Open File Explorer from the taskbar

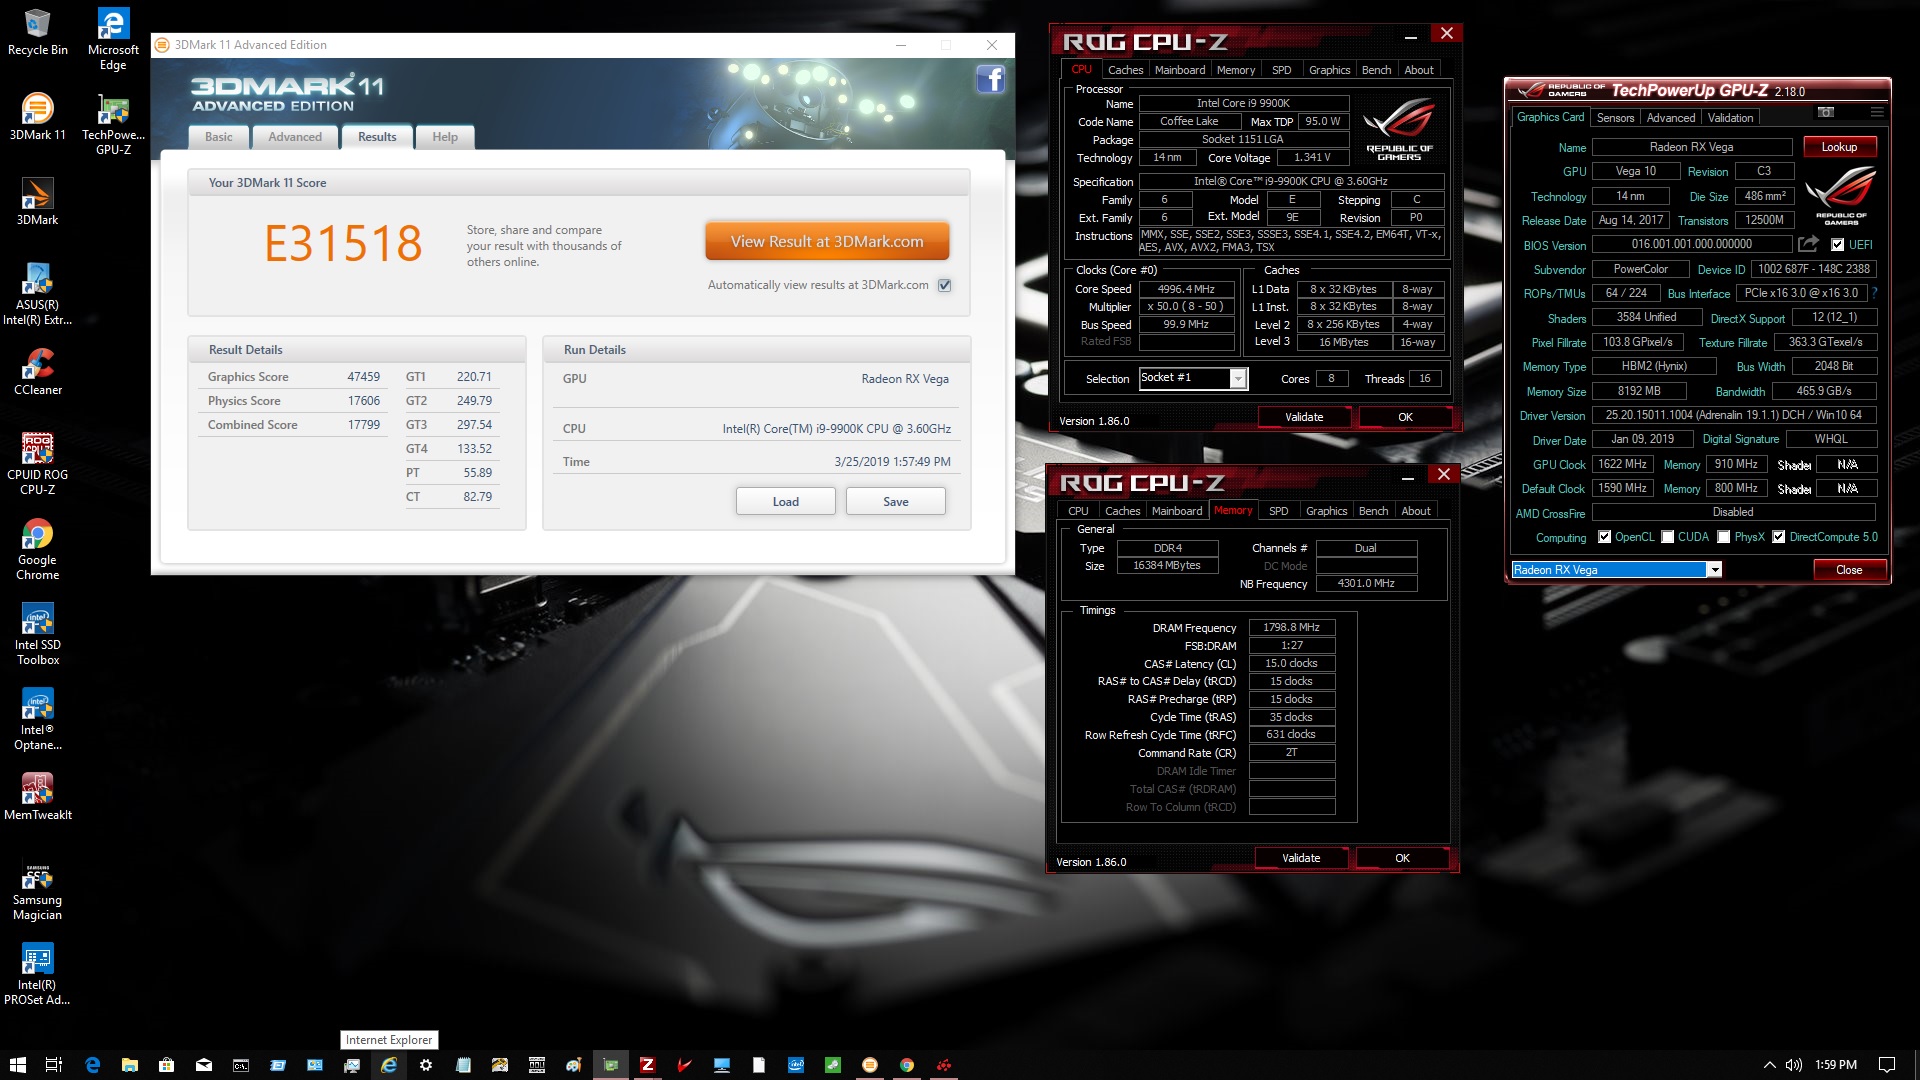coord(130,1065)
